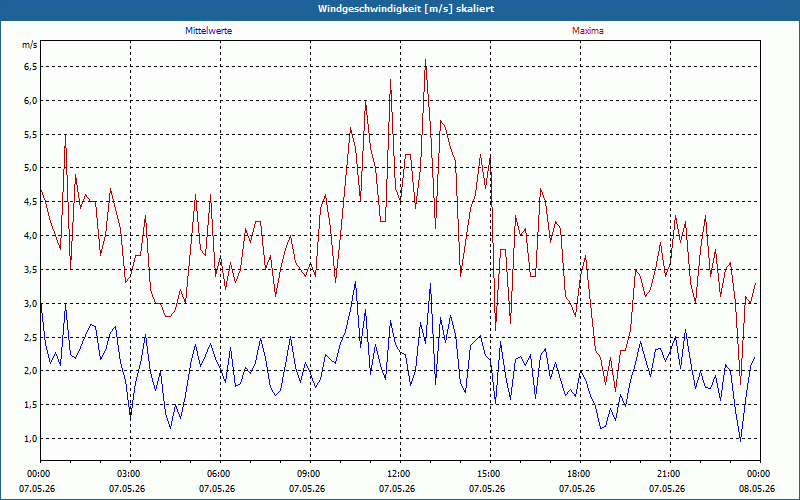Click the Windgeschwindigkeit title bar

click(400, 9)
